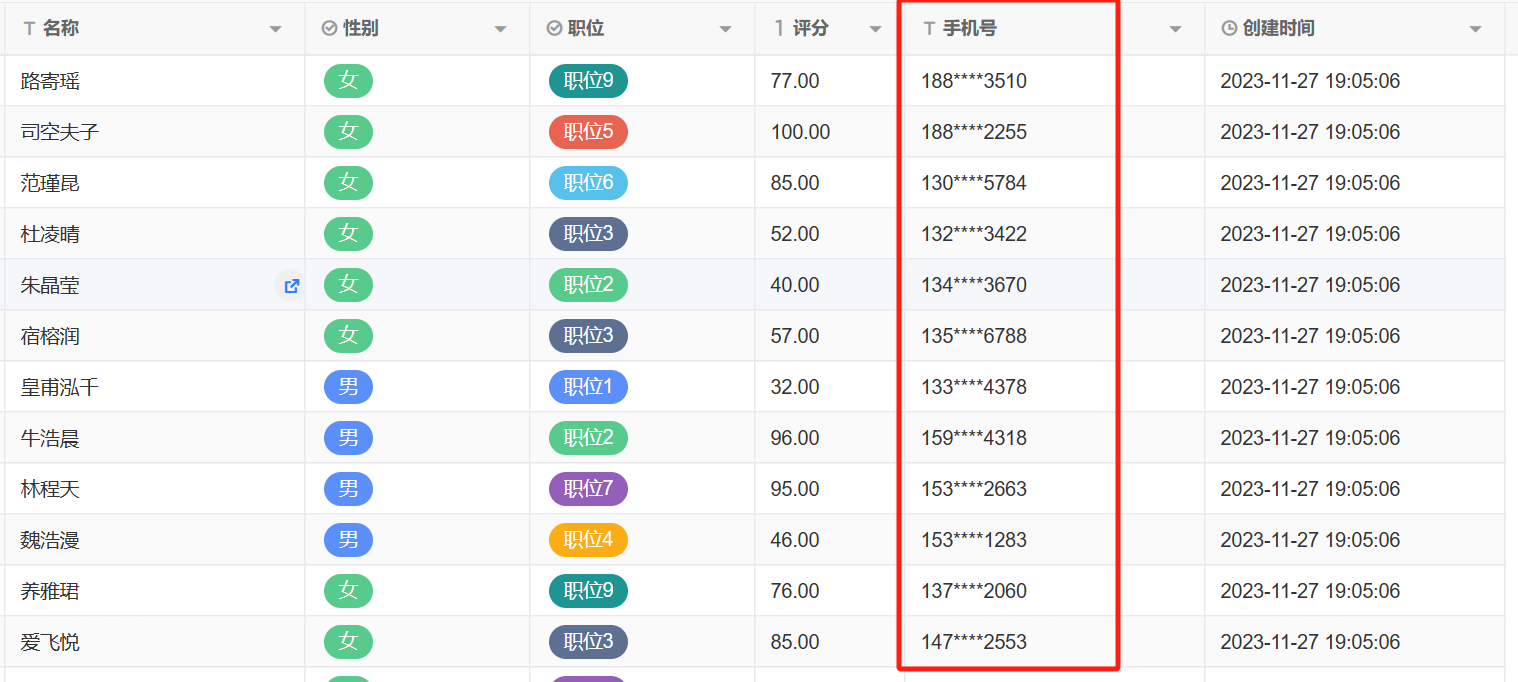Expand the 性别 column dropdown menu
The width and height of the screenshot is (1518, 682).
coord(501,30)
